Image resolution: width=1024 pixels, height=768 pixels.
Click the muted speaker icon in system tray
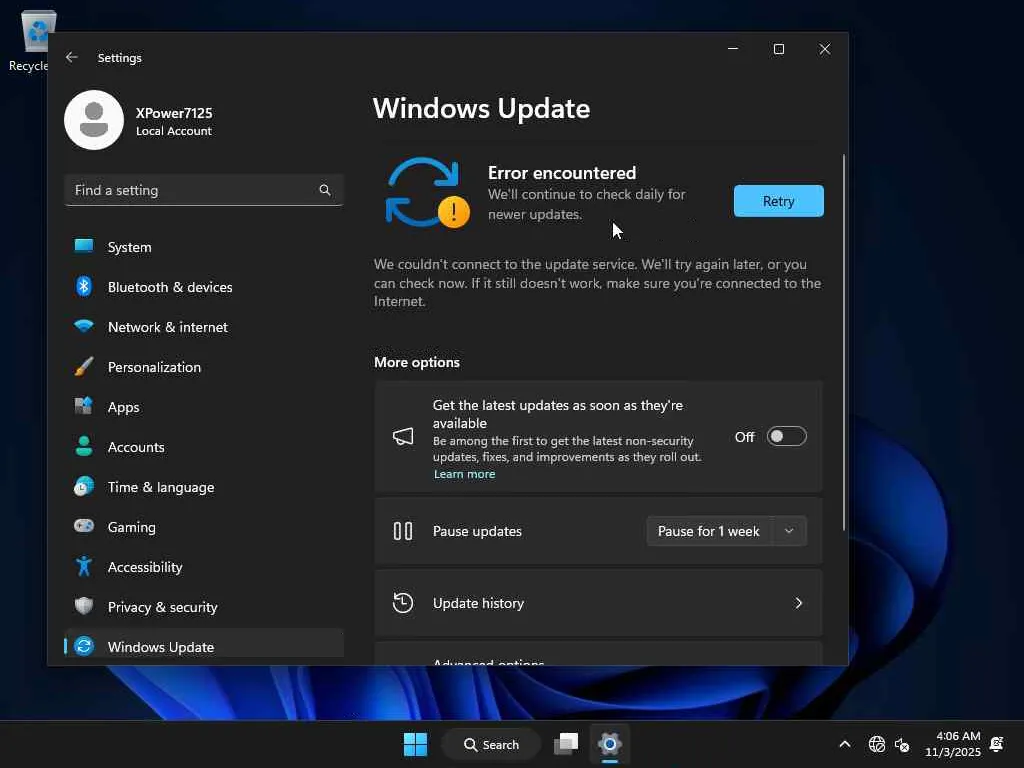tap(902, 744)
